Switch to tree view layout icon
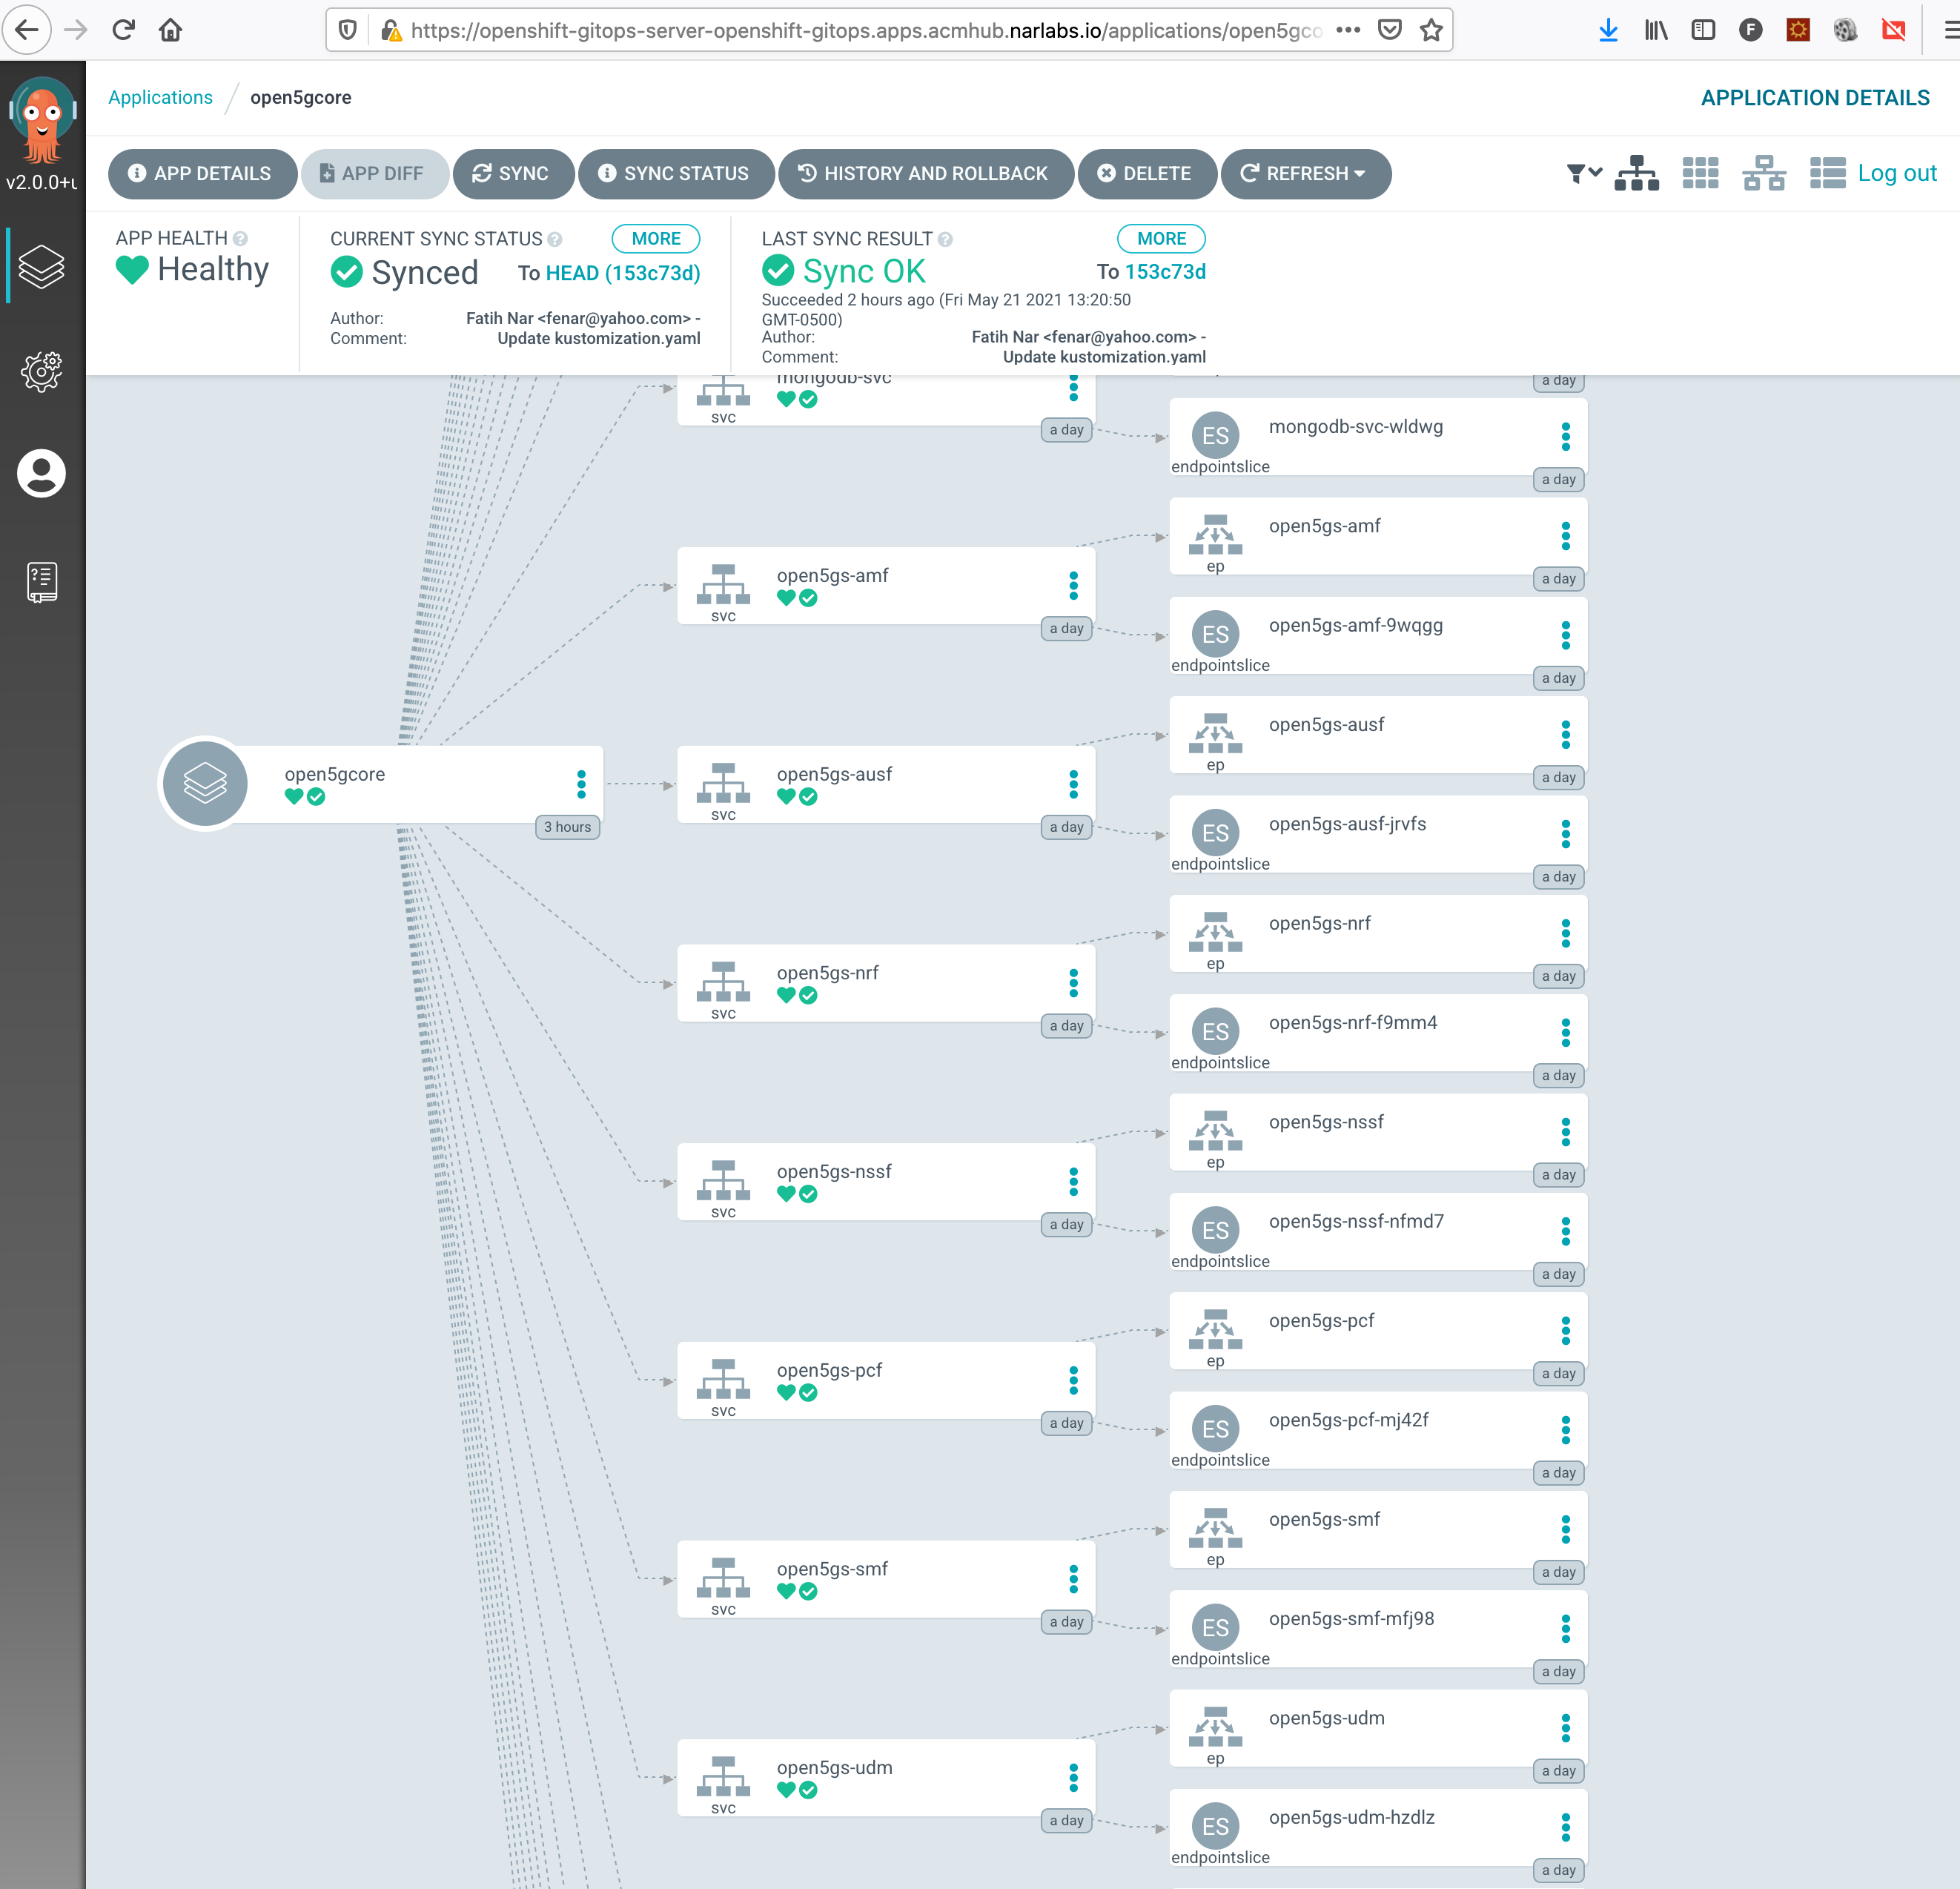The height and width of the screenshot is (1889, 1960). [1636, 174]
